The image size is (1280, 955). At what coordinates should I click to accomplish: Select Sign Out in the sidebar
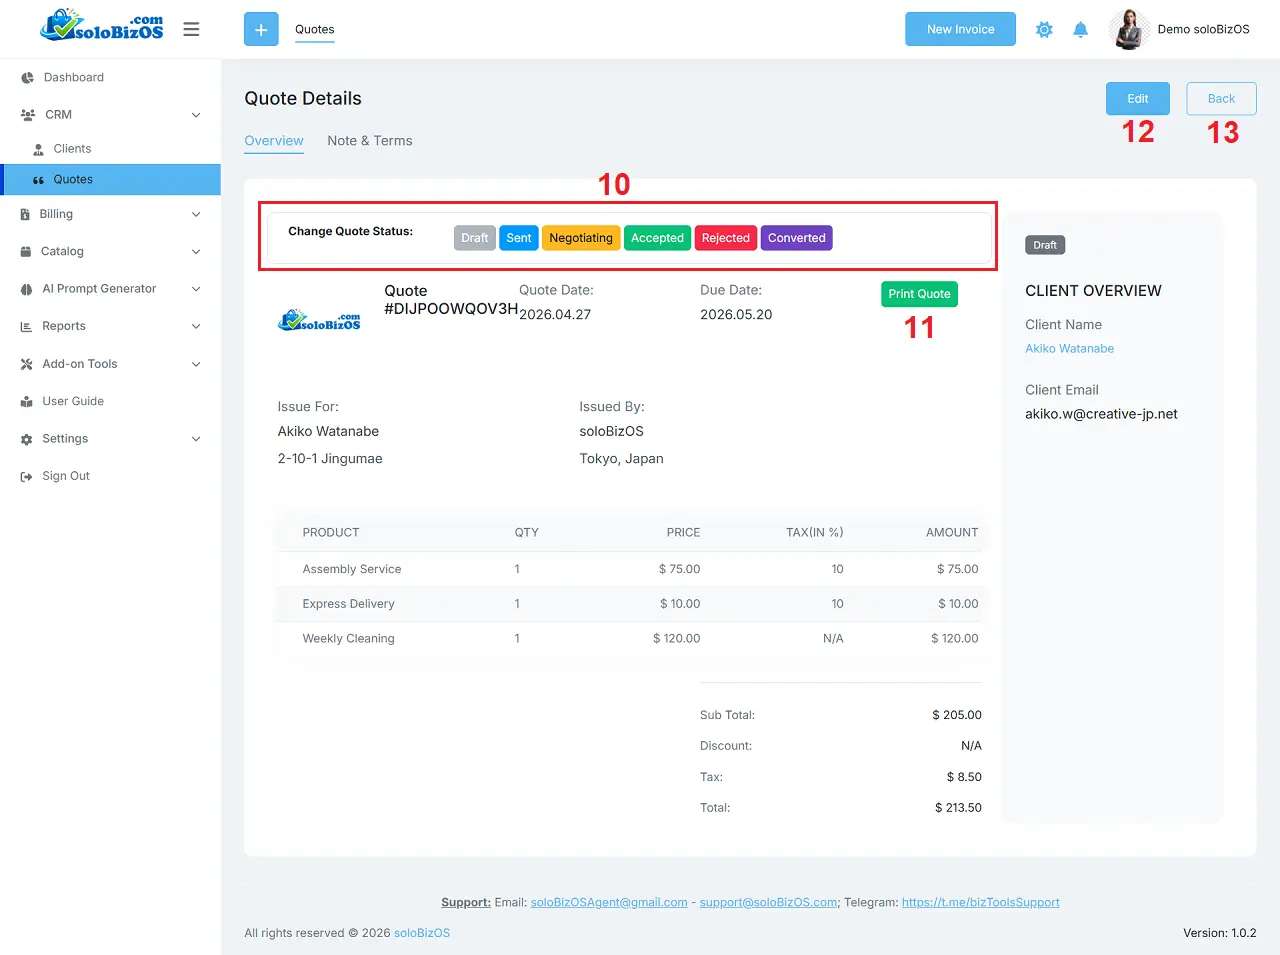[110, 477]
